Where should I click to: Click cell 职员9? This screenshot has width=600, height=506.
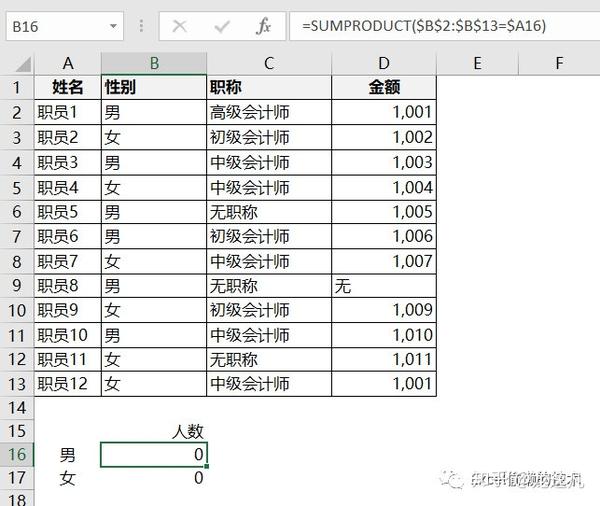click(x=68, y=310)
